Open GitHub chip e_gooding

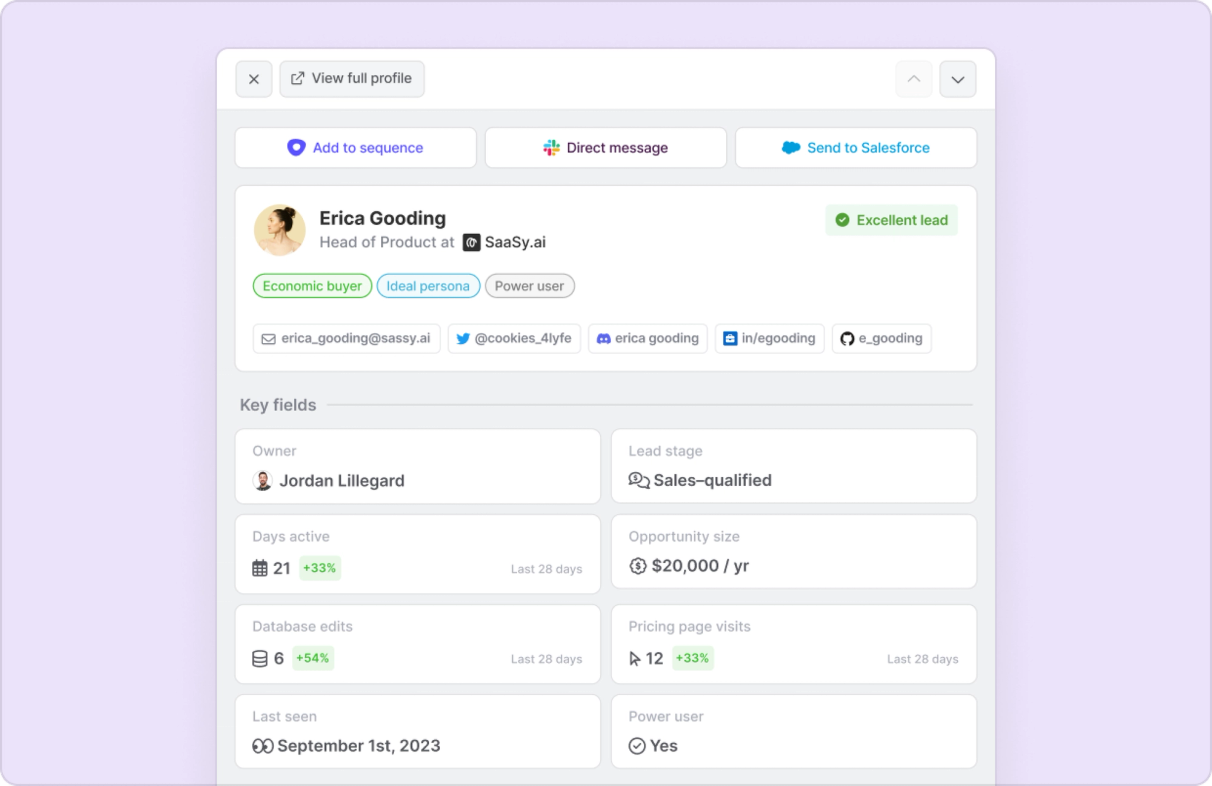coord(882,339)
